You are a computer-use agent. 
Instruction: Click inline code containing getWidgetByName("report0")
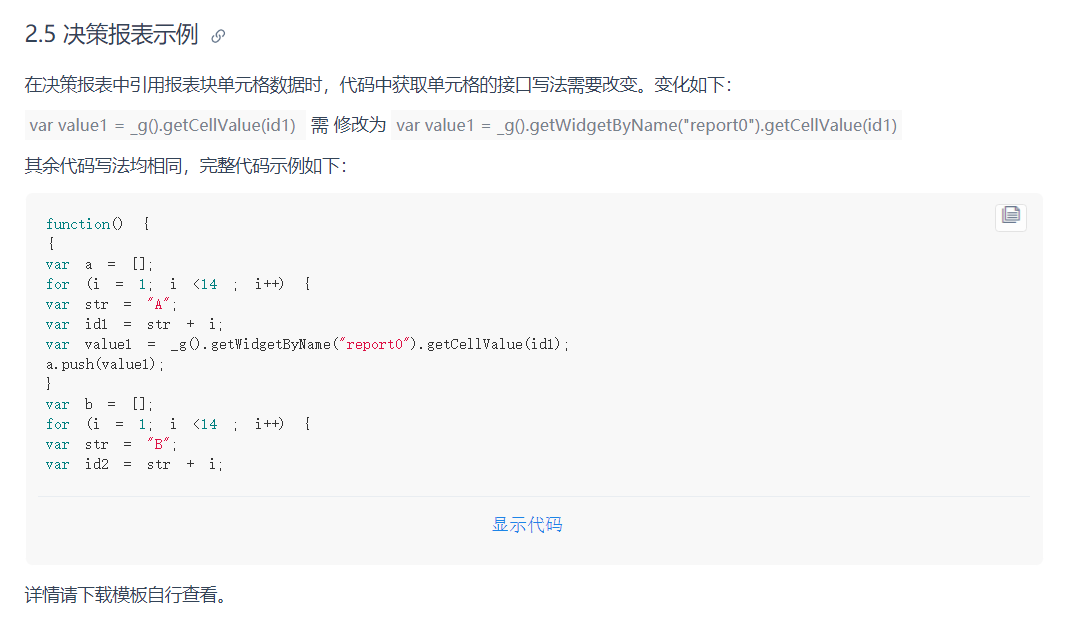coord(646,125)
